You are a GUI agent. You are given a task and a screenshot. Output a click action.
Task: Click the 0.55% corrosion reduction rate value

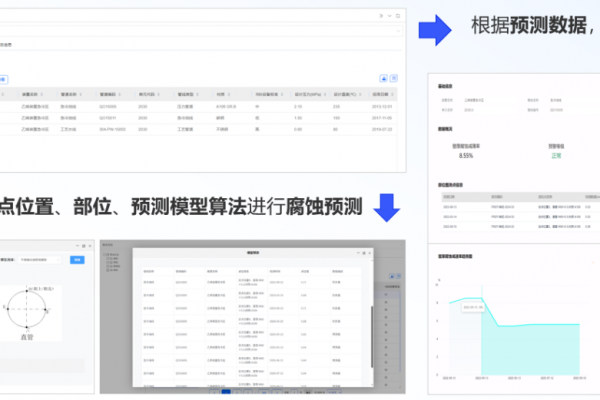pos(465,156)
